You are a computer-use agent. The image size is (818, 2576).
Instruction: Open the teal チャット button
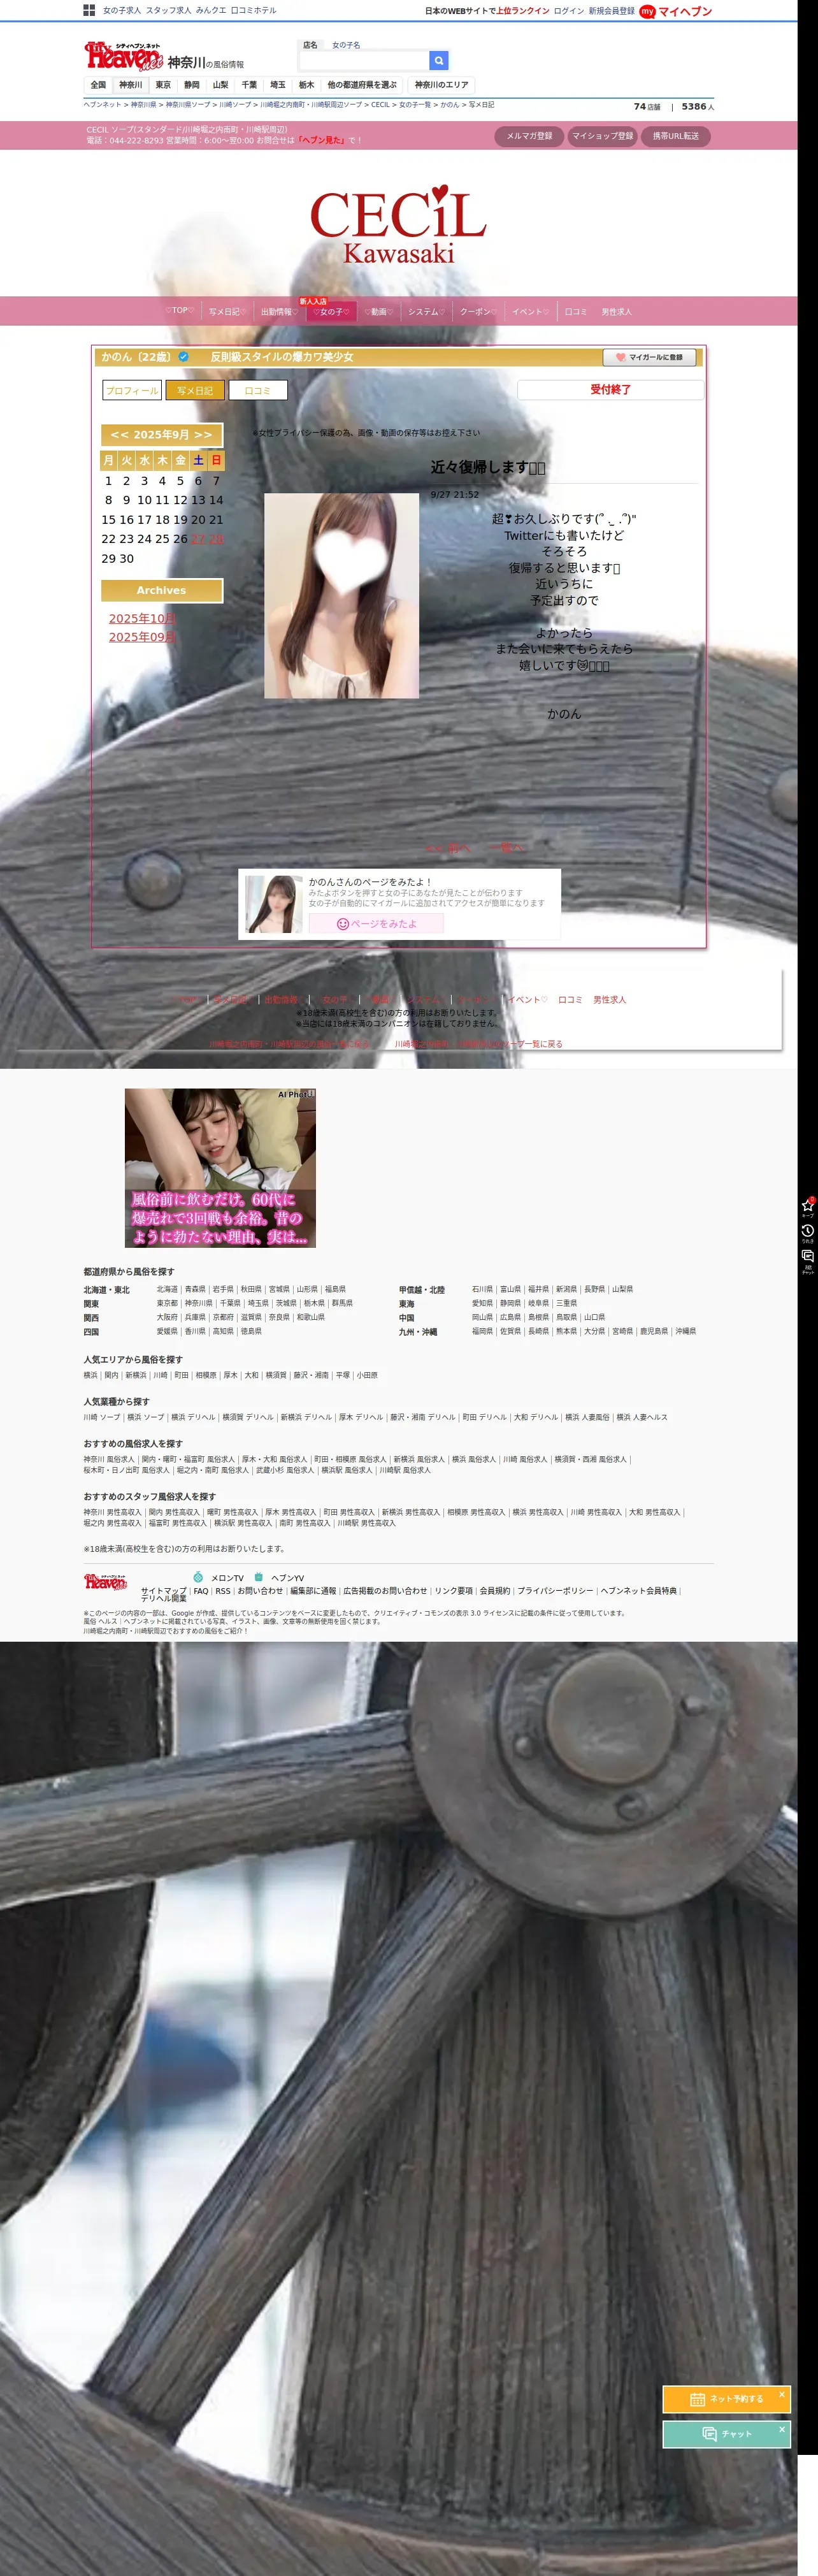[x=726, y=2434]
